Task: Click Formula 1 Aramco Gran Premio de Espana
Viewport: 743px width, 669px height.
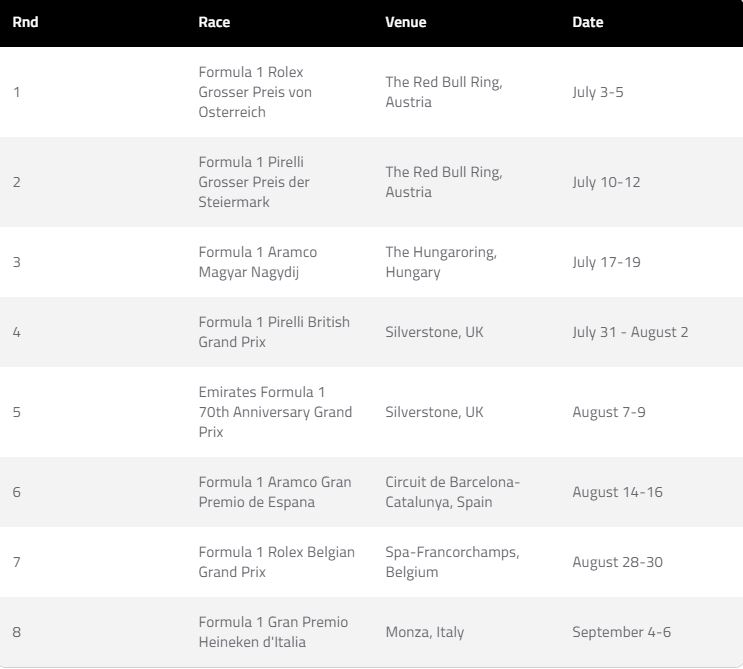Action: pyautogui.click(x=275, y=492)
